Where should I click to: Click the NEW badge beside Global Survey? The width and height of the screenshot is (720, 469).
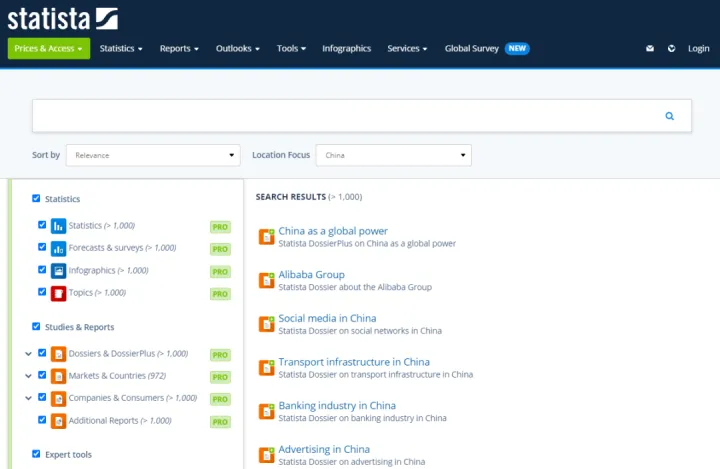(517, 48)
